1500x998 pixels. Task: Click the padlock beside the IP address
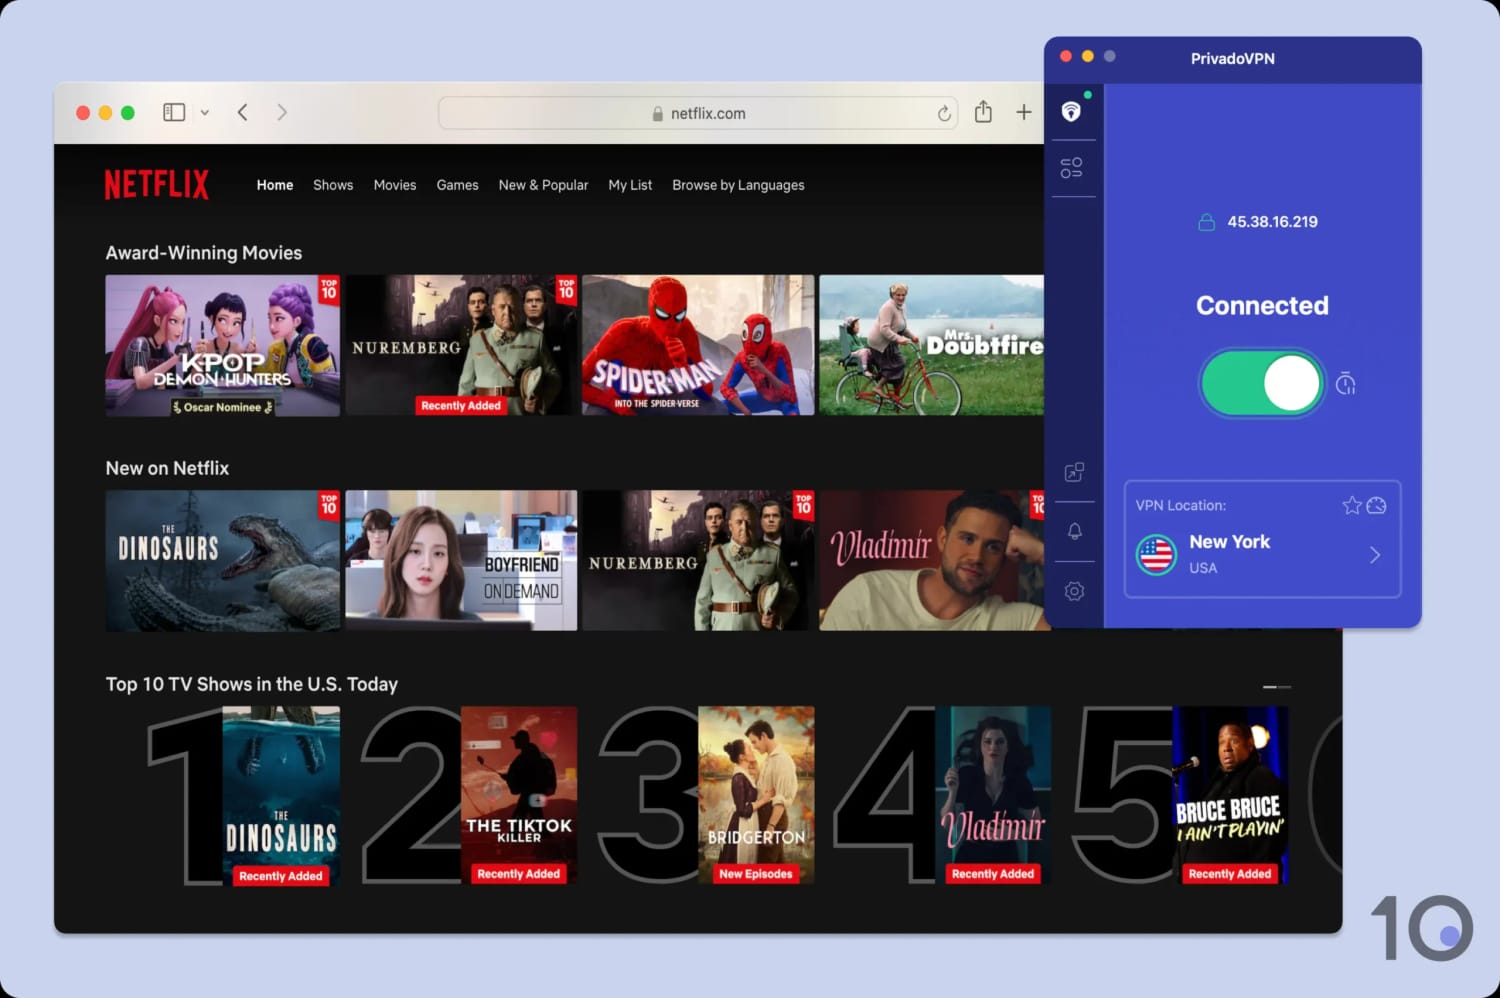[x=1208, y=221]
